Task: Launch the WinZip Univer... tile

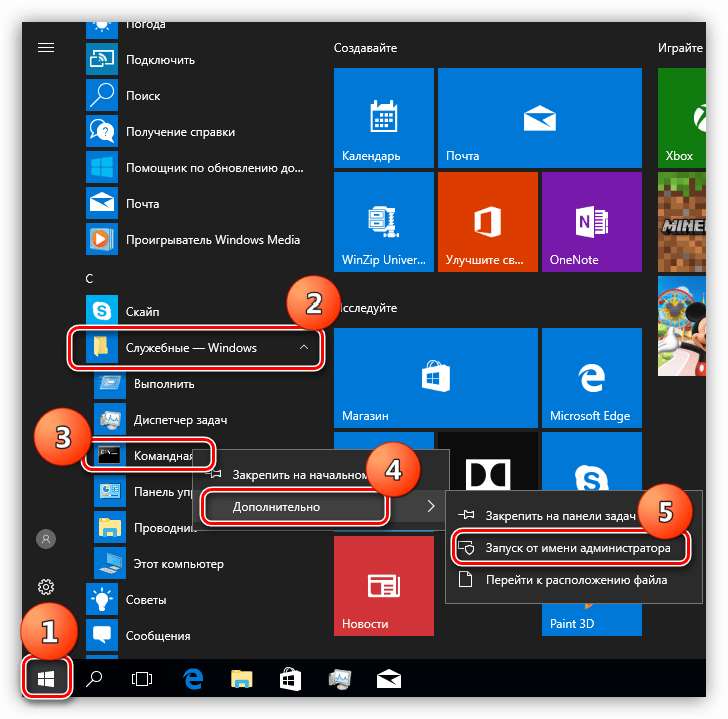Action: point(384,222)
